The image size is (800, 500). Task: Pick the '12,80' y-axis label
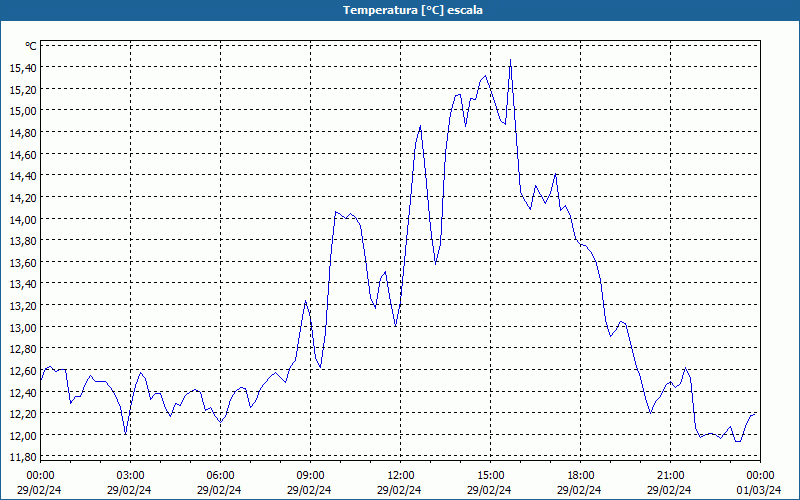(23, 348)
